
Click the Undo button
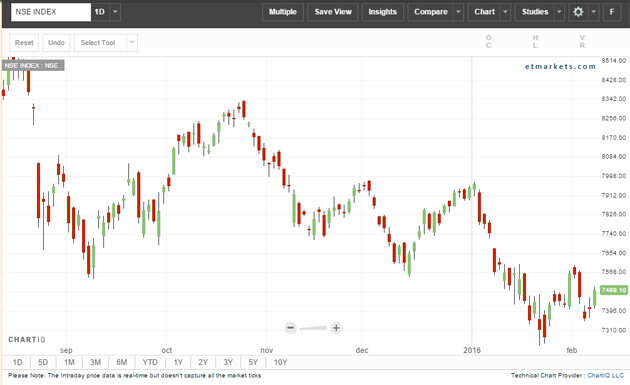[56, 43]
